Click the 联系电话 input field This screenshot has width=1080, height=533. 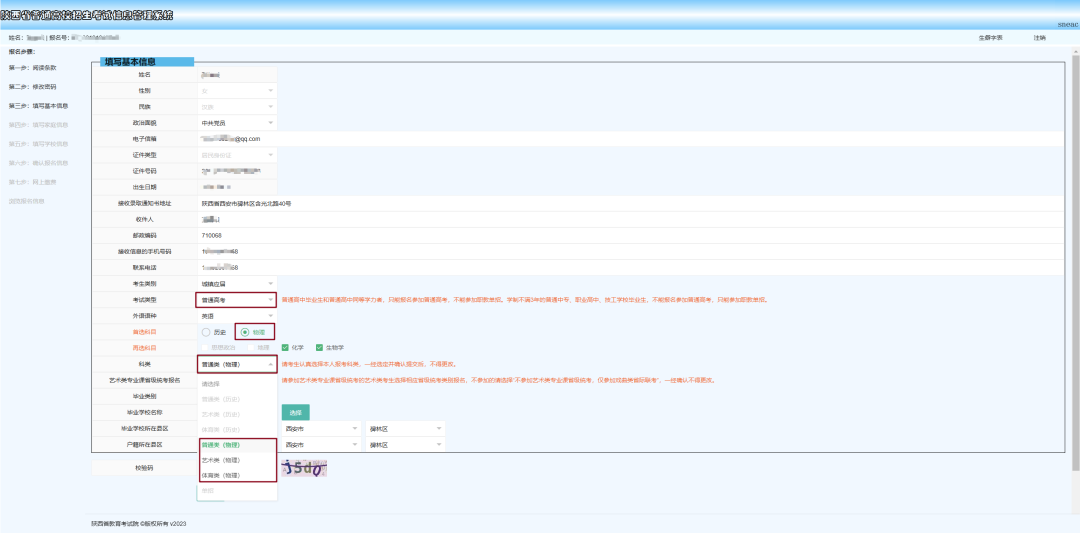(631, 267)
